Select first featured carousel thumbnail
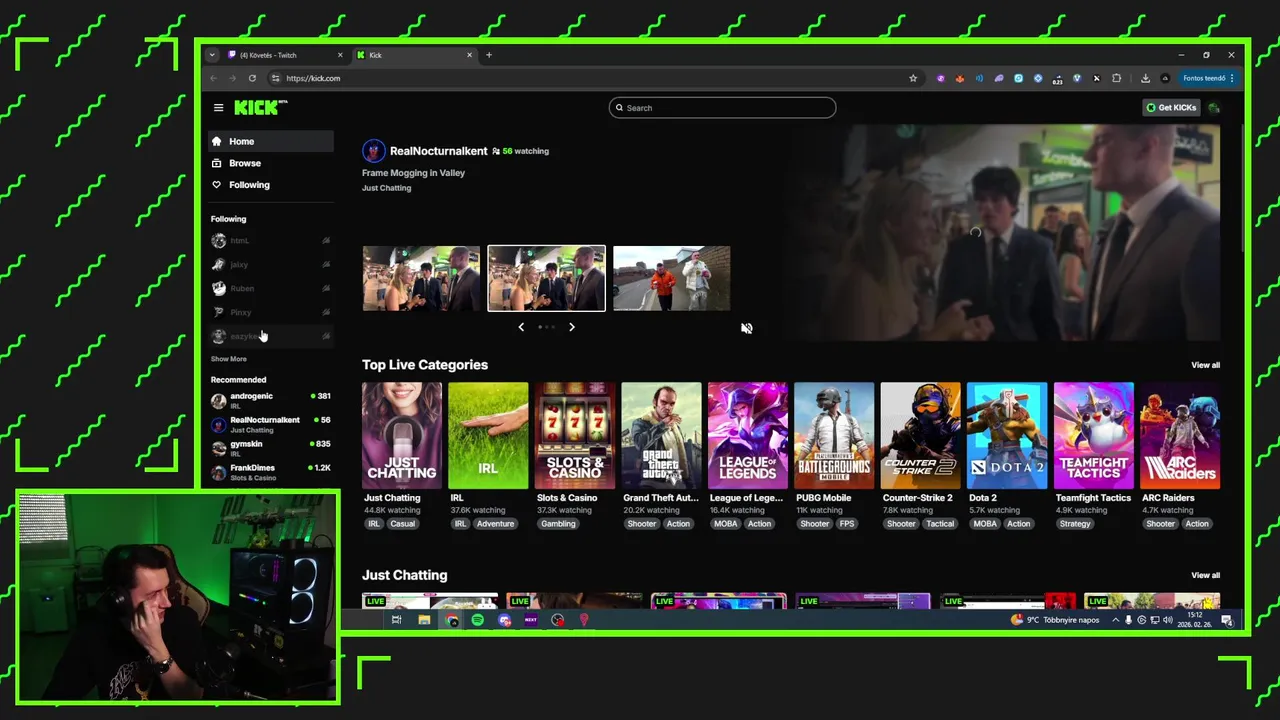 point(421,278)
